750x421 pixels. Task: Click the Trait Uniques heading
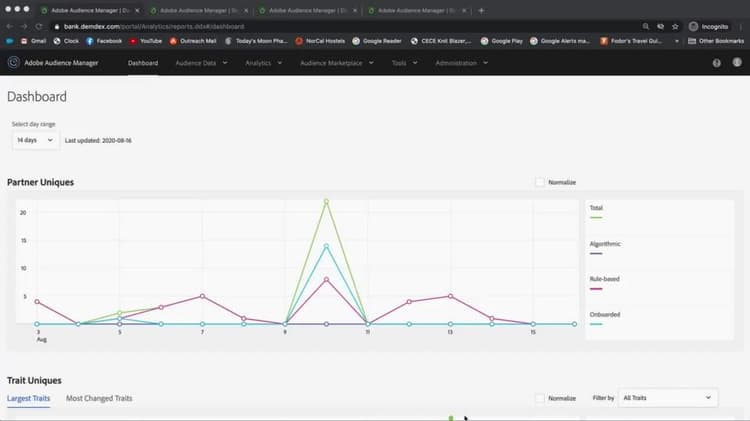34,380
